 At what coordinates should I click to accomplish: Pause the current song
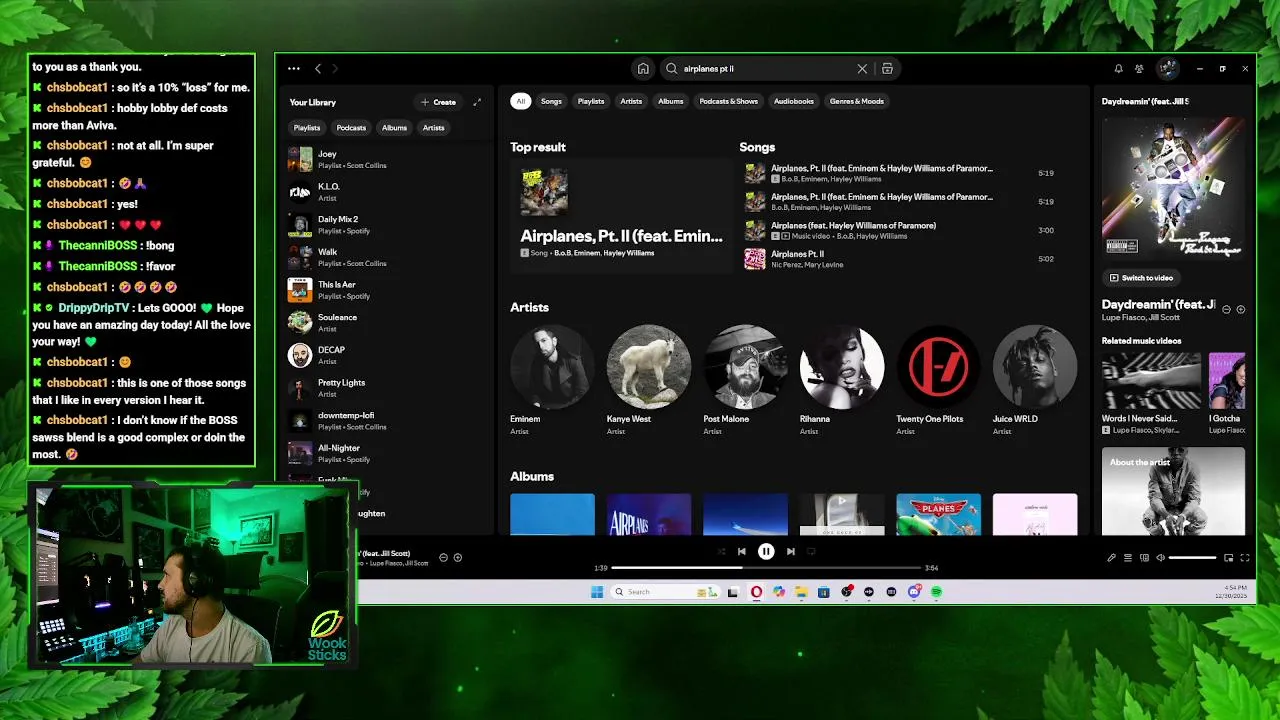(x=766, y=551)
